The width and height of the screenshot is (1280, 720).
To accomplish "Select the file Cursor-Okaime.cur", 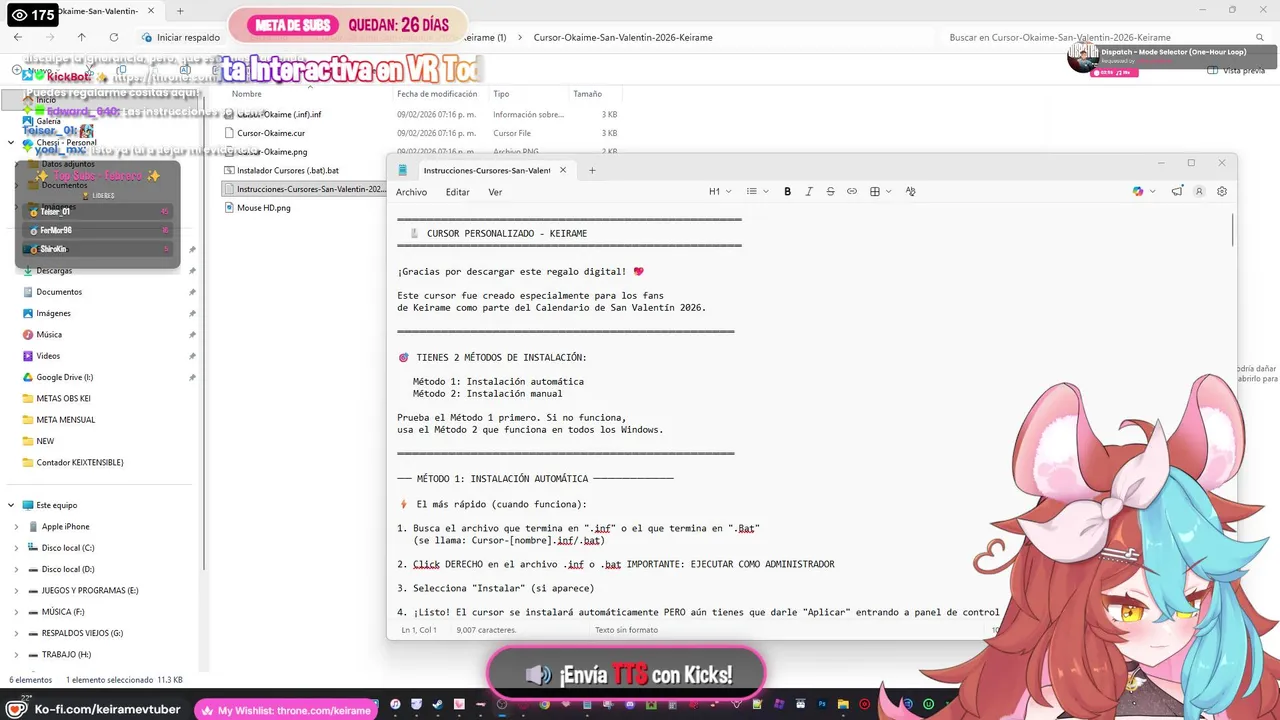I will (x=271, y=133).
